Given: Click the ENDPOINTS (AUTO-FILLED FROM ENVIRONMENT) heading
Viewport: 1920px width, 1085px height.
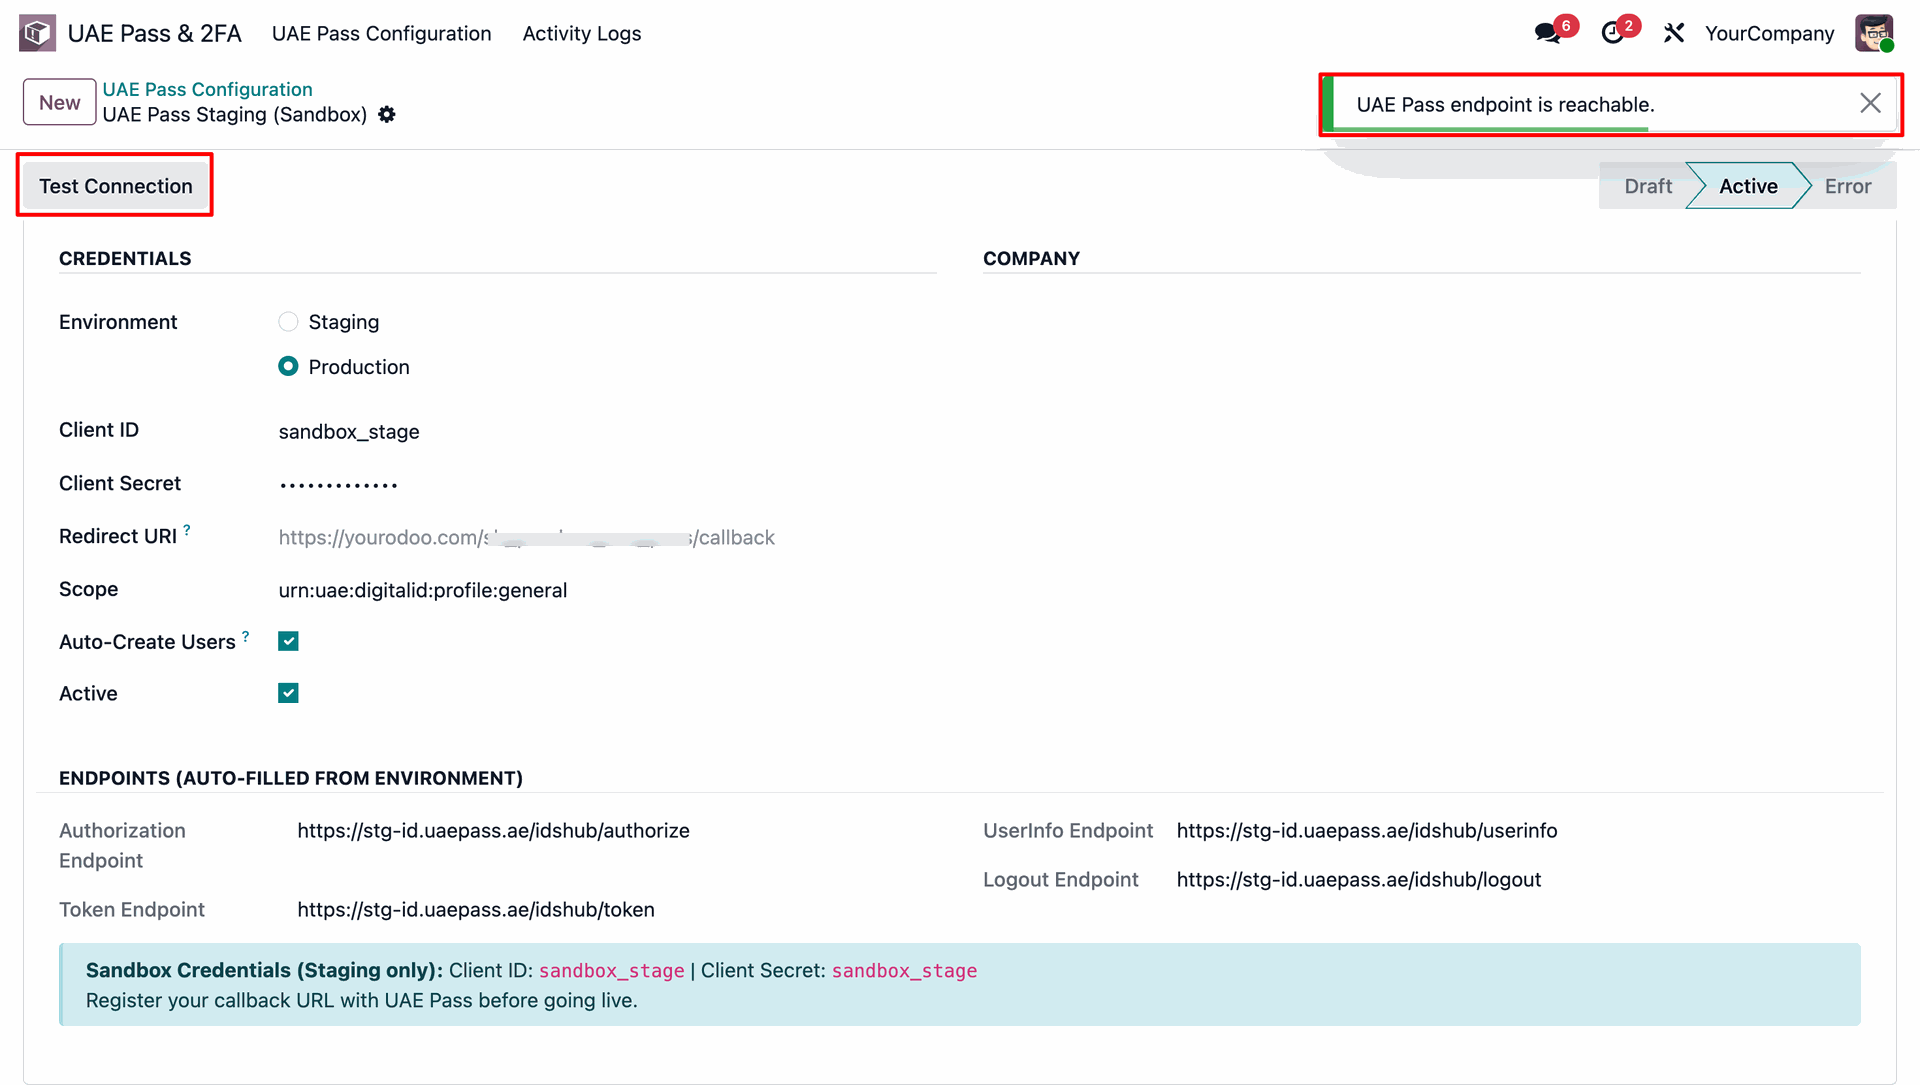Looking at the screenshot, I should tap(291, 778).
